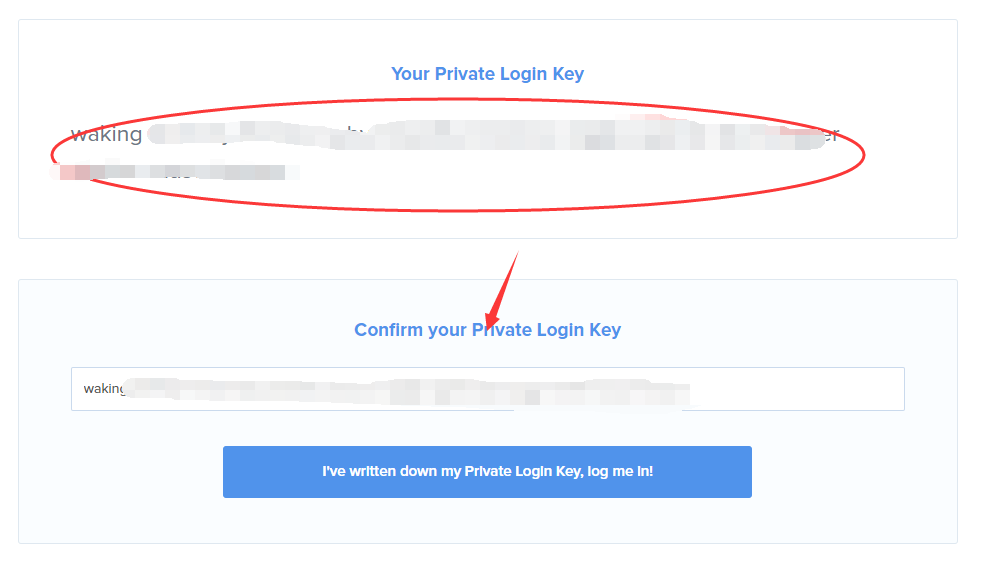This screenshot has height=580, width=986.
Task: Click the Confirm Private Login Key input field
Action: (x=487, y=389)
